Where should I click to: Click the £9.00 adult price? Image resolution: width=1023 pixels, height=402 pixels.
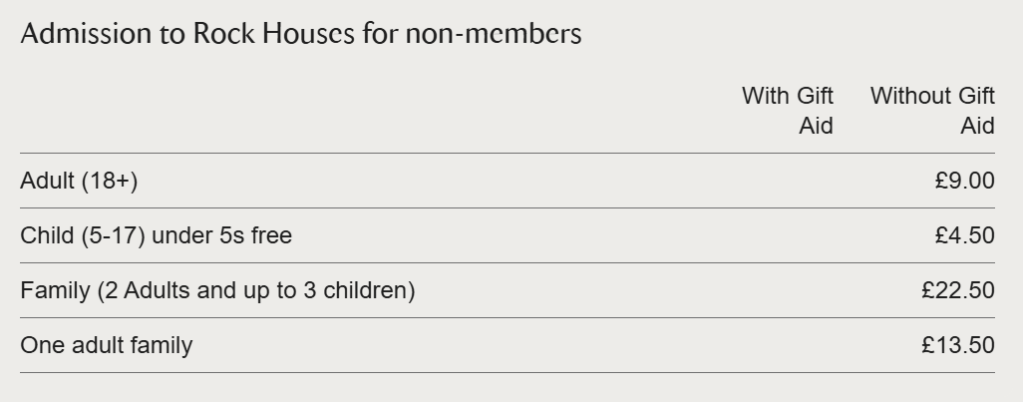(x=962, y=181)
